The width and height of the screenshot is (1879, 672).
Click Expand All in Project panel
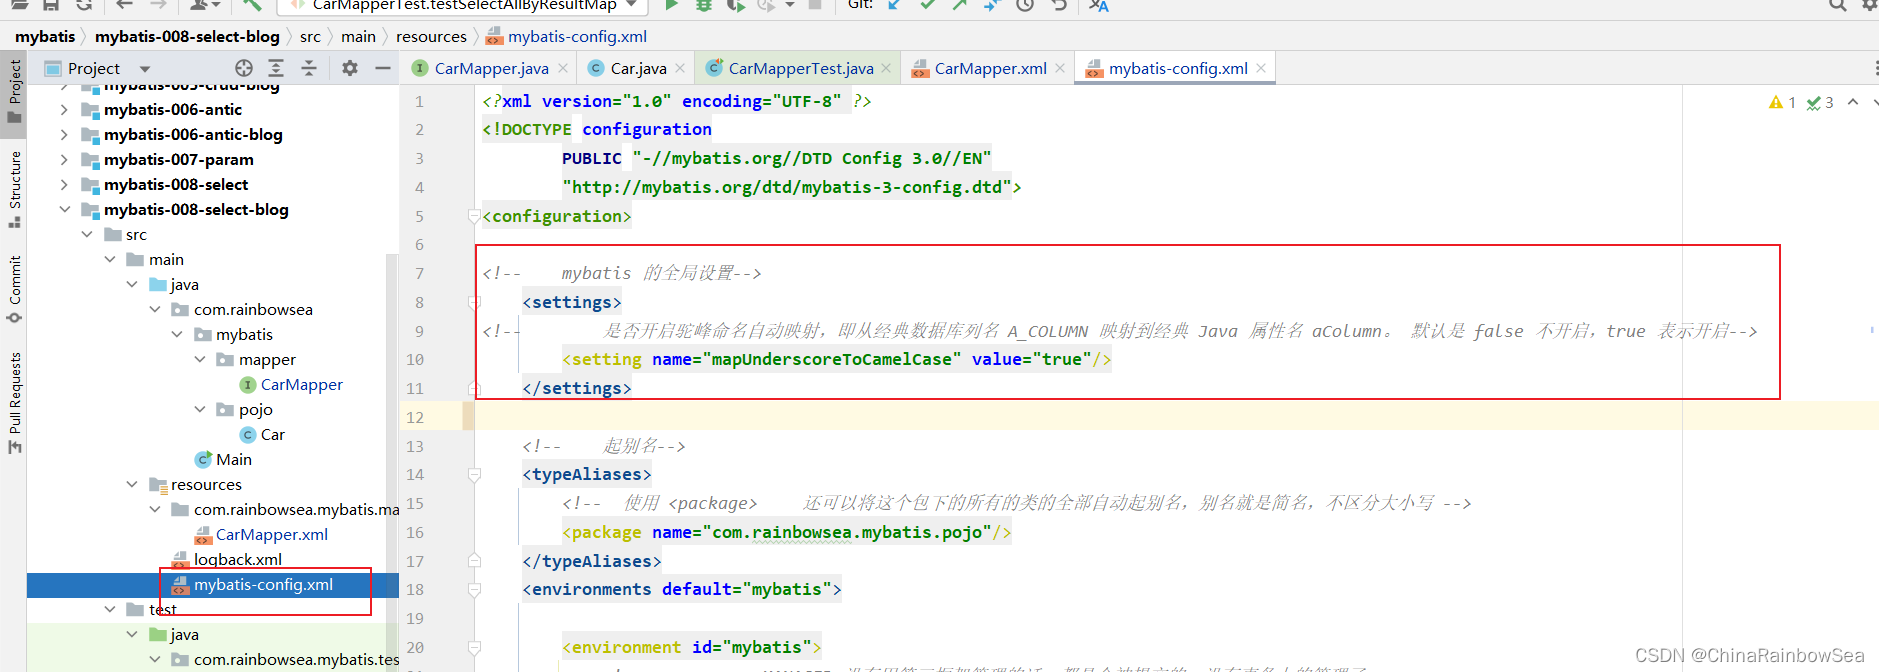coord(276,68)
